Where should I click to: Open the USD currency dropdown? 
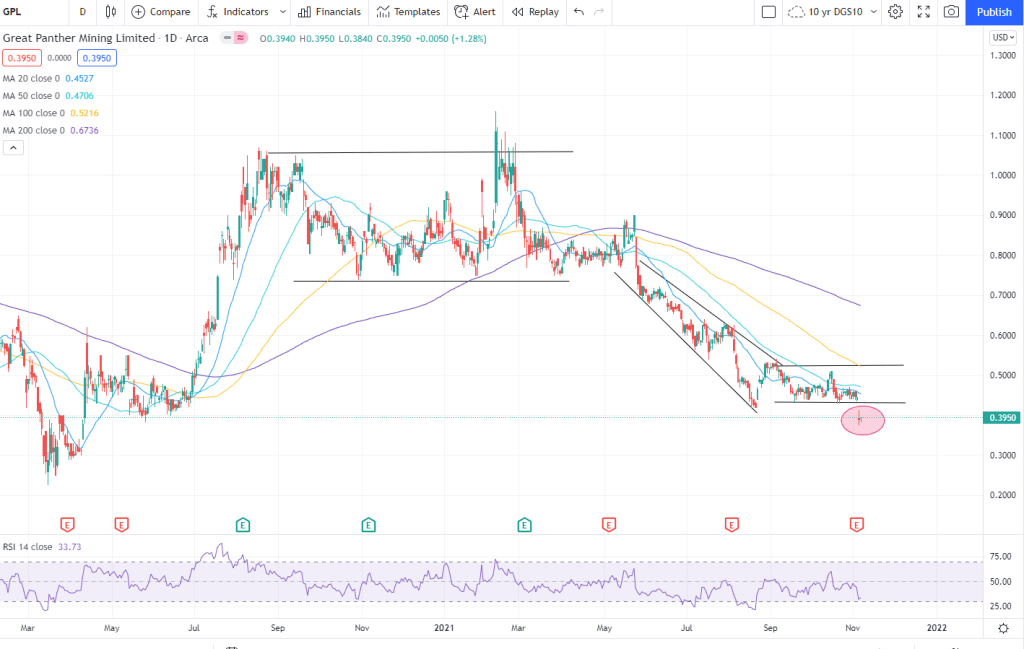[1002, 37]
